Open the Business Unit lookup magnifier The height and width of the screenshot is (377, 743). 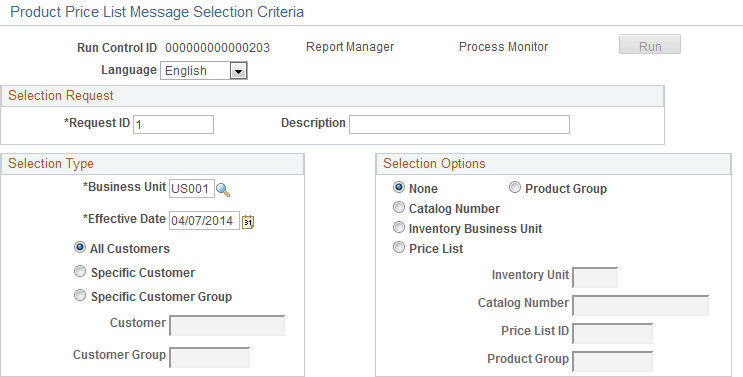coord(223,189)
